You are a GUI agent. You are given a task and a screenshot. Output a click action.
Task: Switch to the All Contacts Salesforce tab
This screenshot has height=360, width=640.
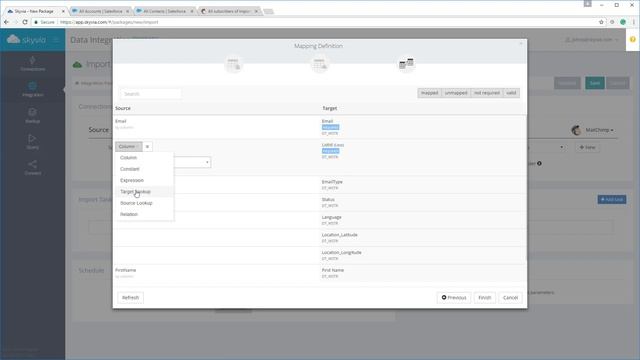[165, 11]
